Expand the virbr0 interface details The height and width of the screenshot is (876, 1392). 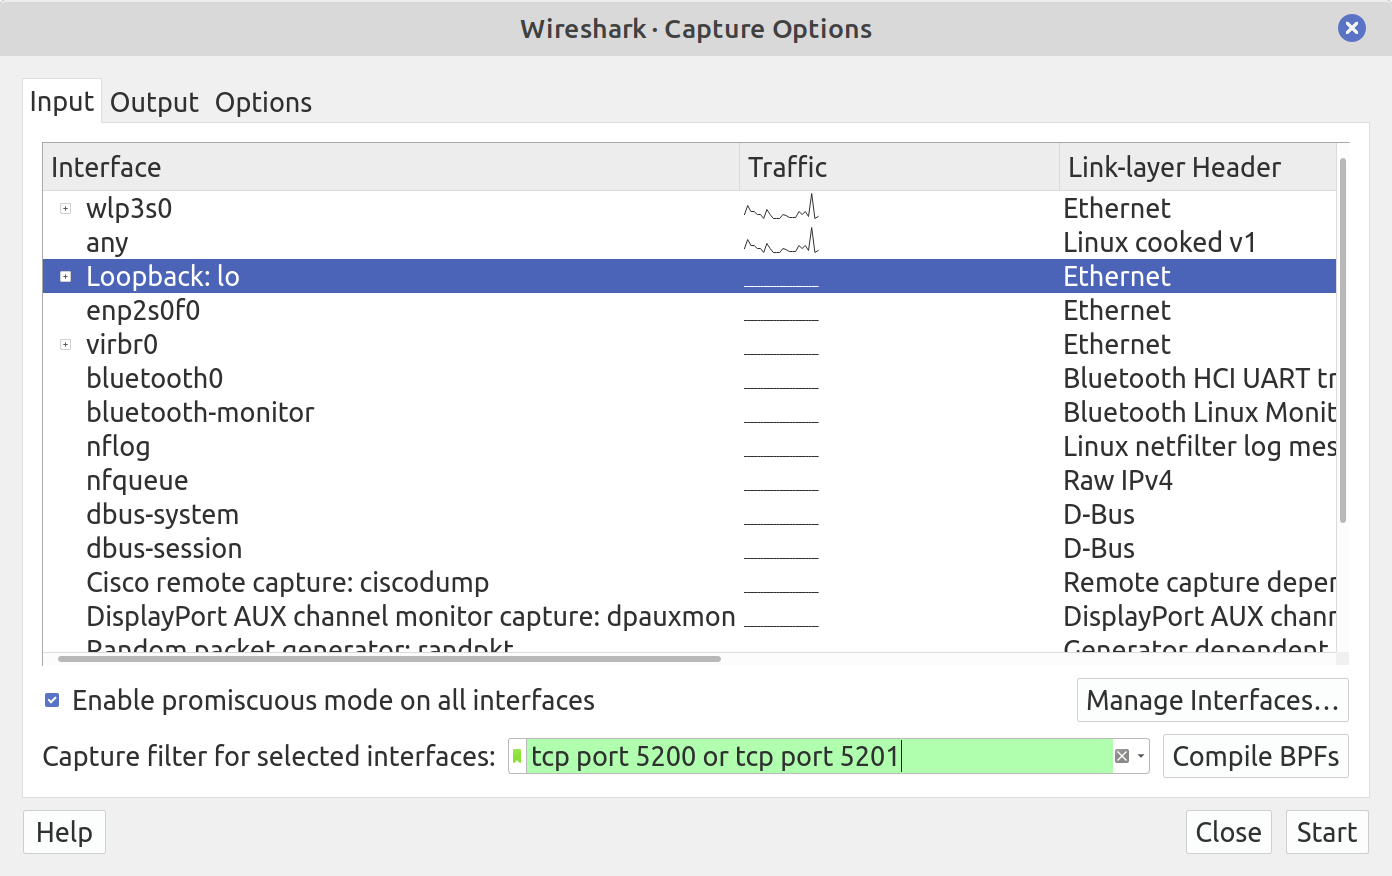tap(66, 345)
